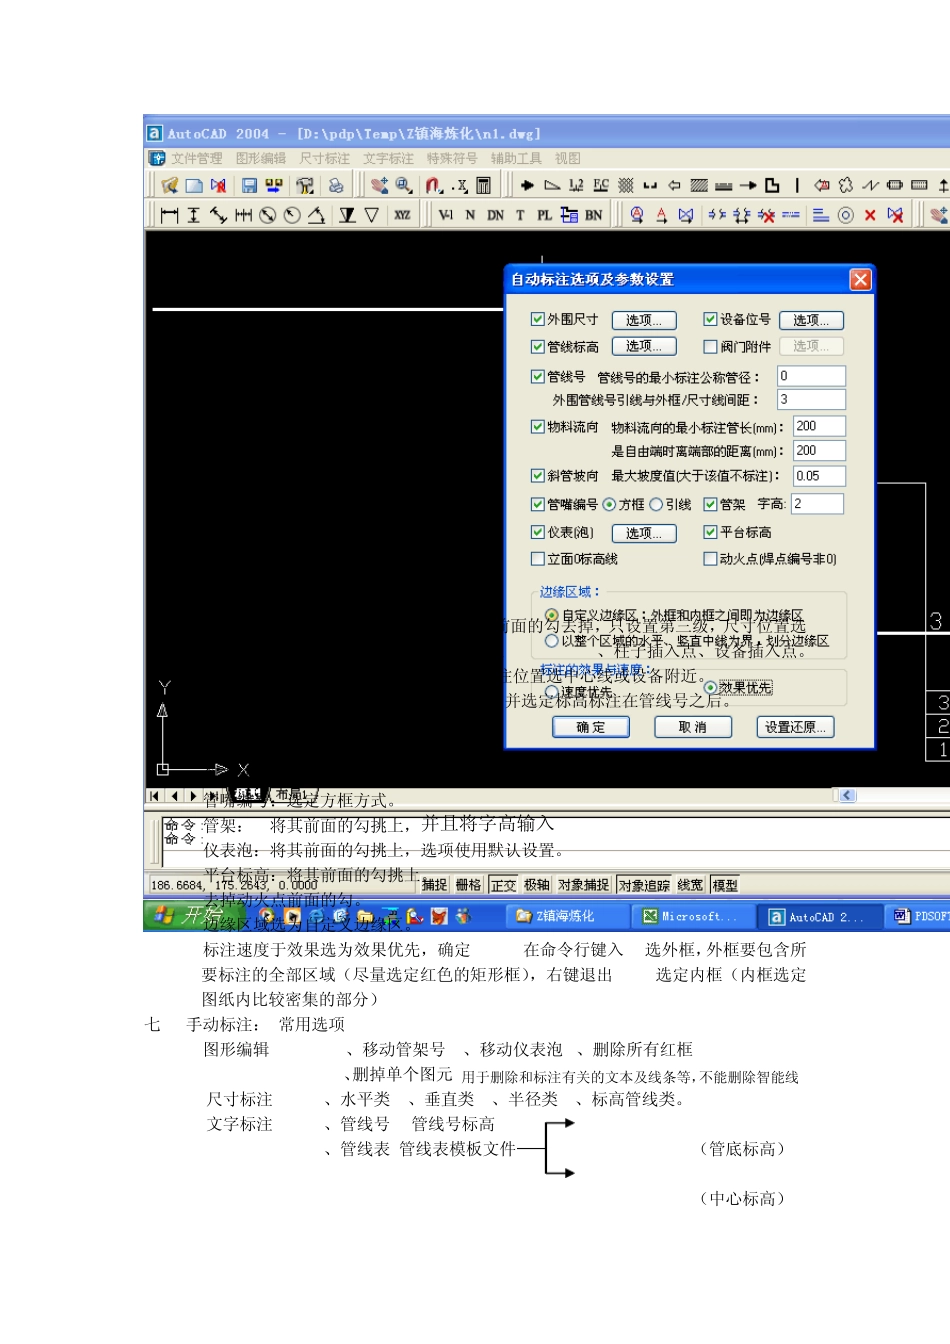This screenshot has width=950, height=1344.
Task: Toggle 对象捕捉 in status bar
Action: (583, 885)
